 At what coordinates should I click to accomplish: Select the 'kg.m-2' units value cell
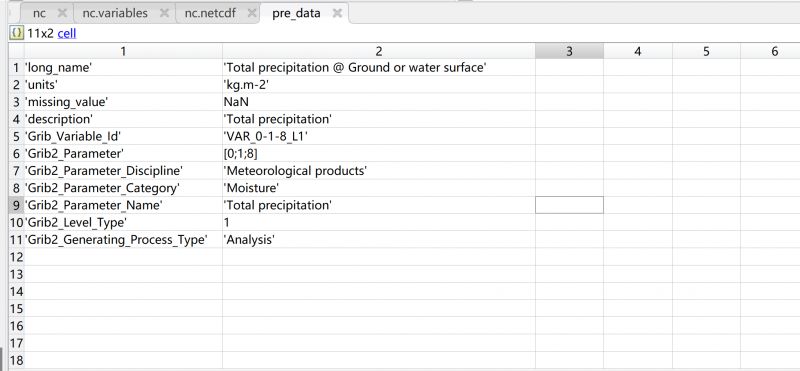pyautogui.click(x=379, y=85)
